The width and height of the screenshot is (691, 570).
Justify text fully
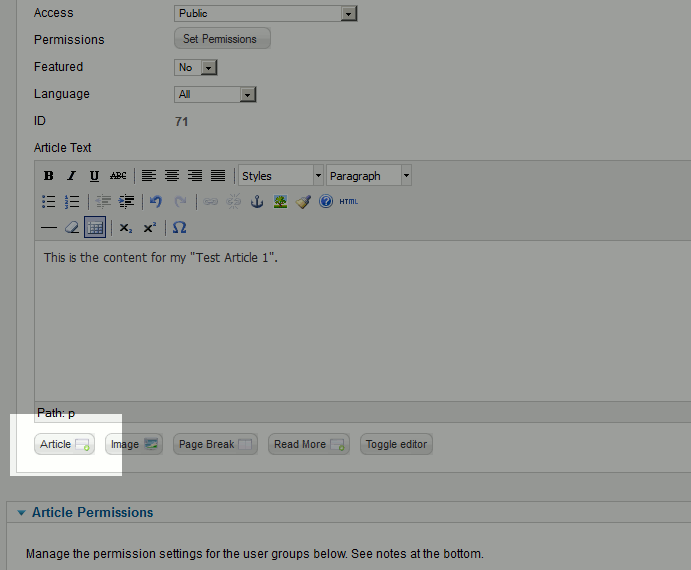point(218,176)
